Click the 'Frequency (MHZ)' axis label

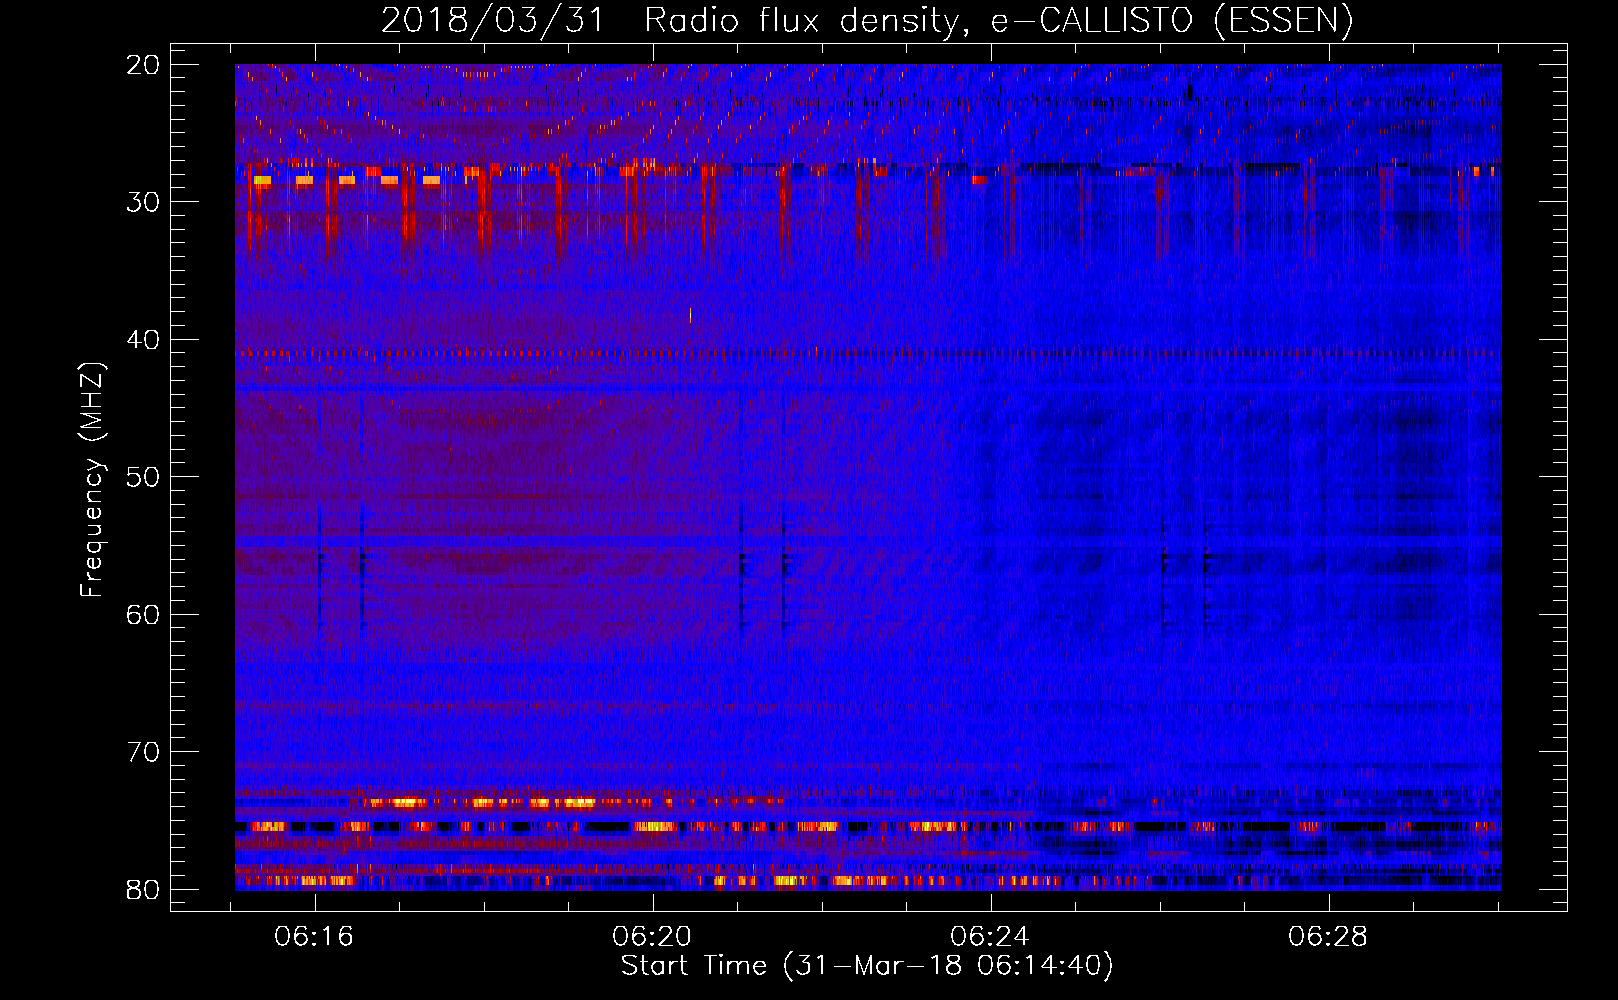pos(92,480)
